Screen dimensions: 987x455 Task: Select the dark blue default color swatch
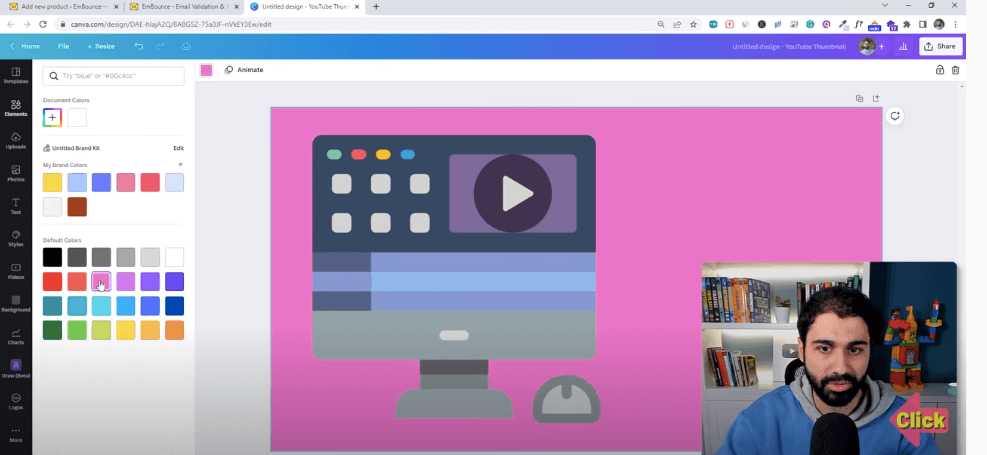pos(174,306)
